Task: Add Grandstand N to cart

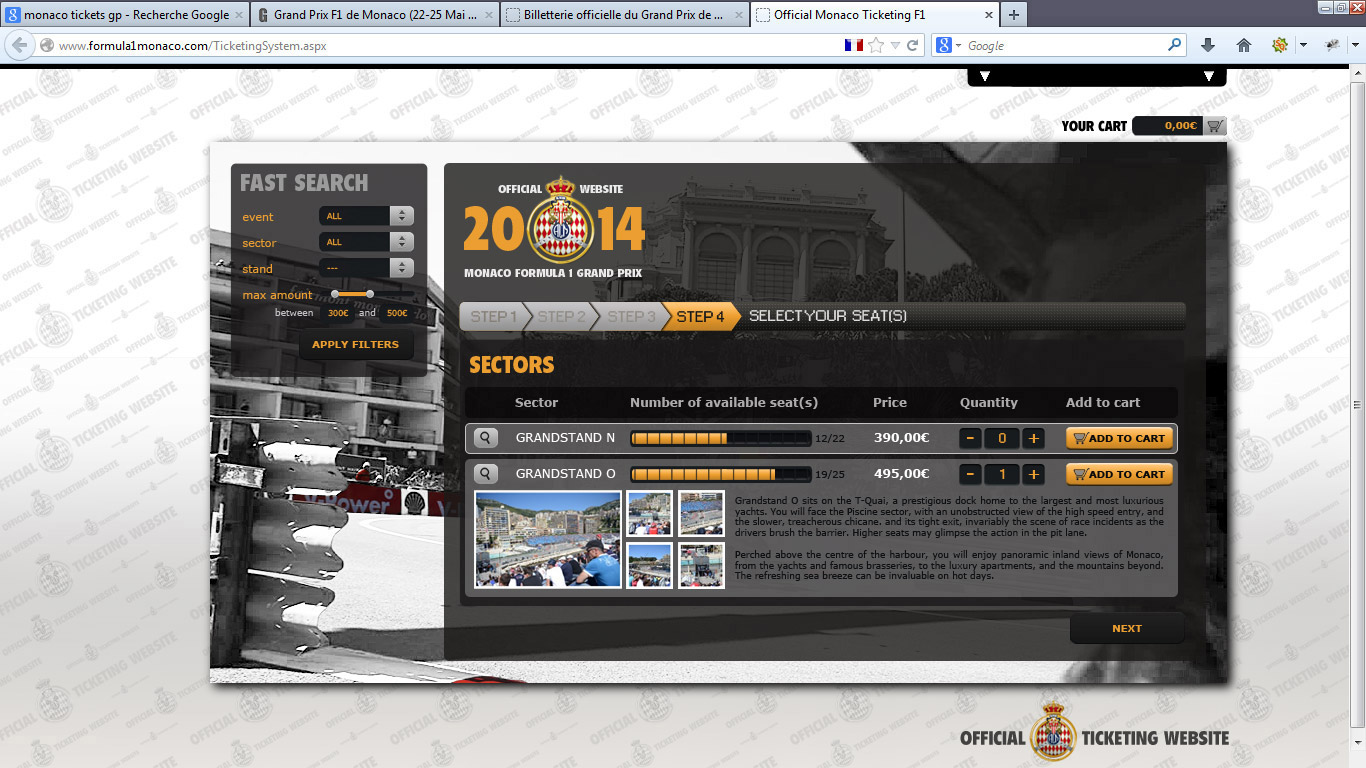Action: point(1119,438)
